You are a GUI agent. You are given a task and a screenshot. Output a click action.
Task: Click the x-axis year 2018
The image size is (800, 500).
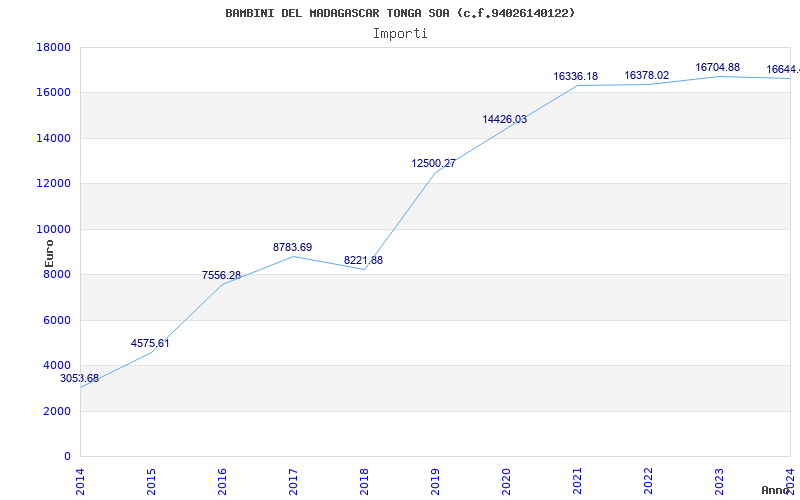[x=364, y=482]
